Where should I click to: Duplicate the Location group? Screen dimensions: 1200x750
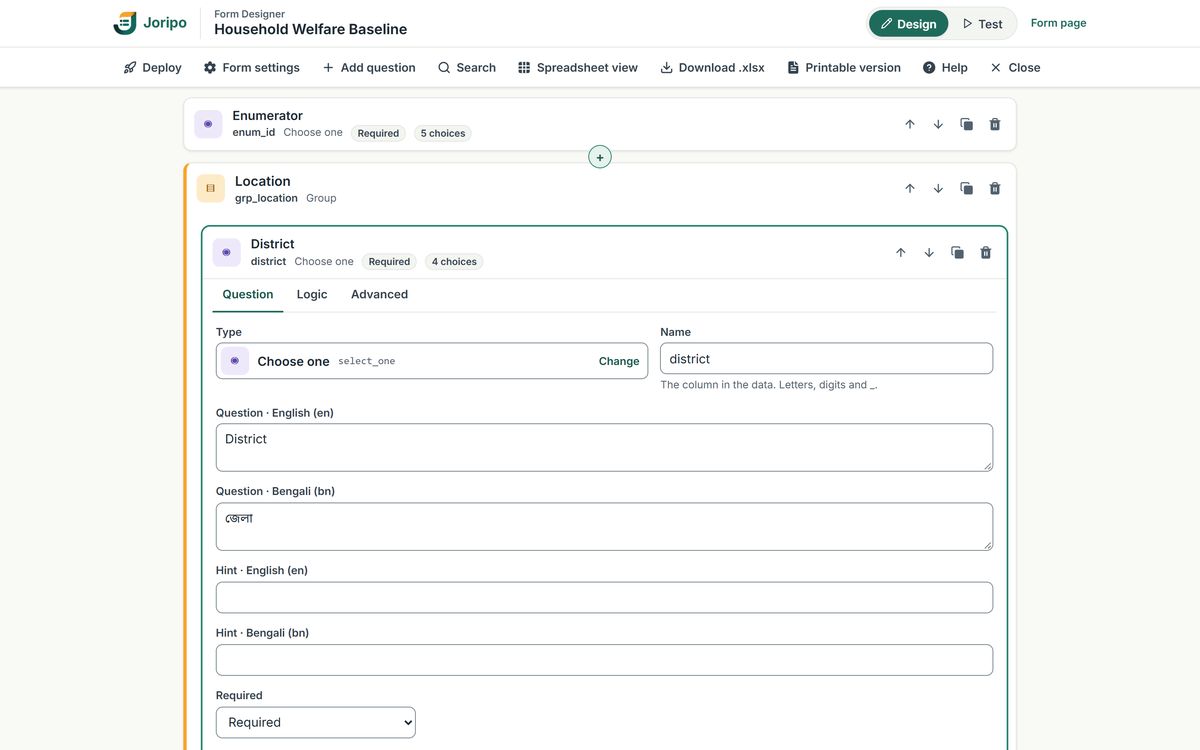[x=966, y=188]
